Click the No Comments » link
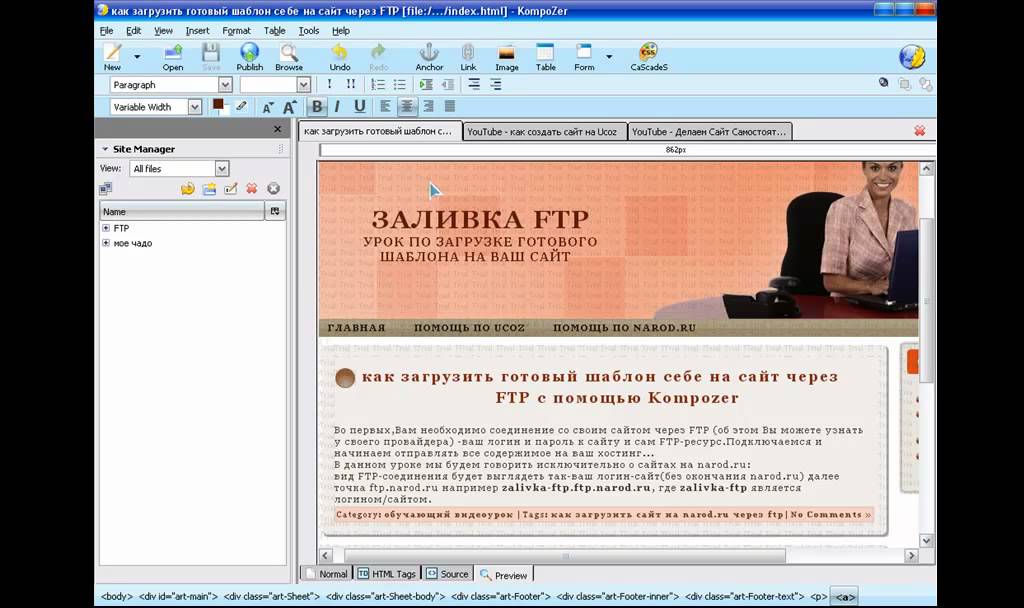The image size is (1024, 608). pyautogui.click(x=831, y=515)
